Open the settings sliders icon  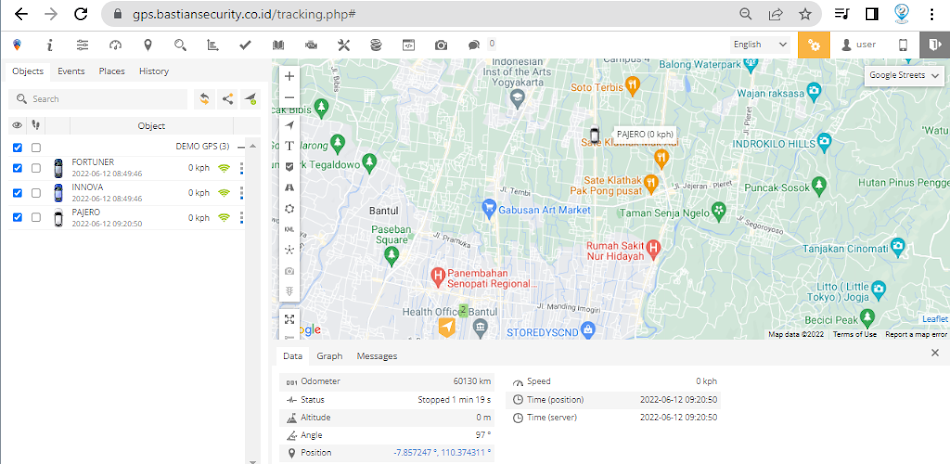[x=82, y=45]
